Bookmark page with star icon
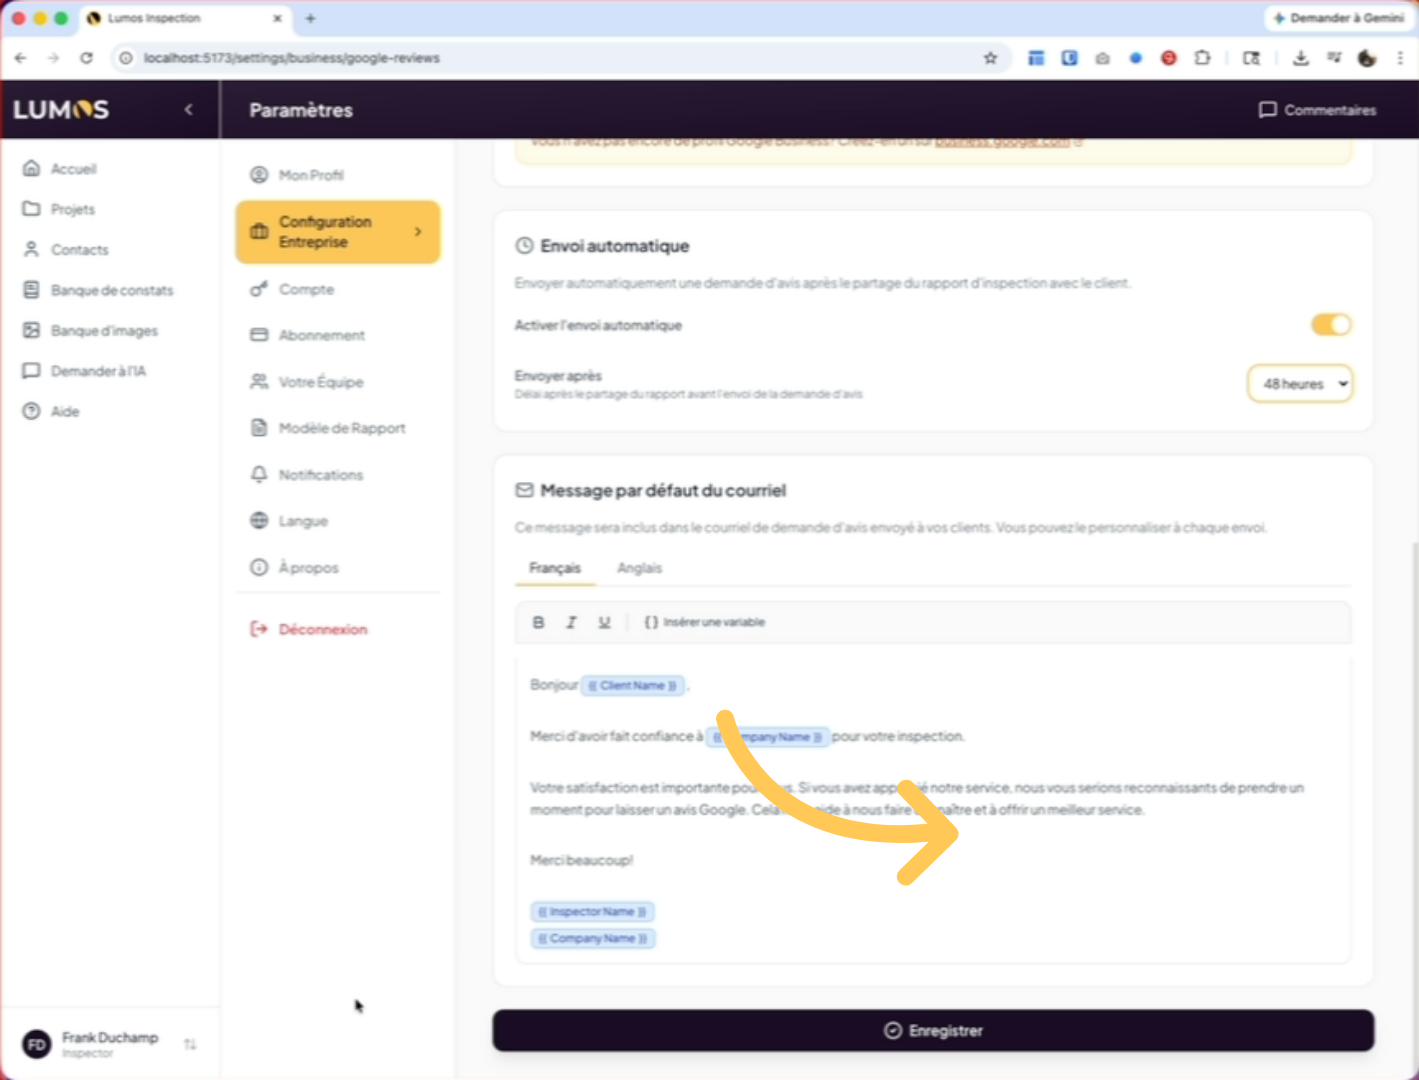The height and width of the screenshot is (1080, 1419). [990, 58]
